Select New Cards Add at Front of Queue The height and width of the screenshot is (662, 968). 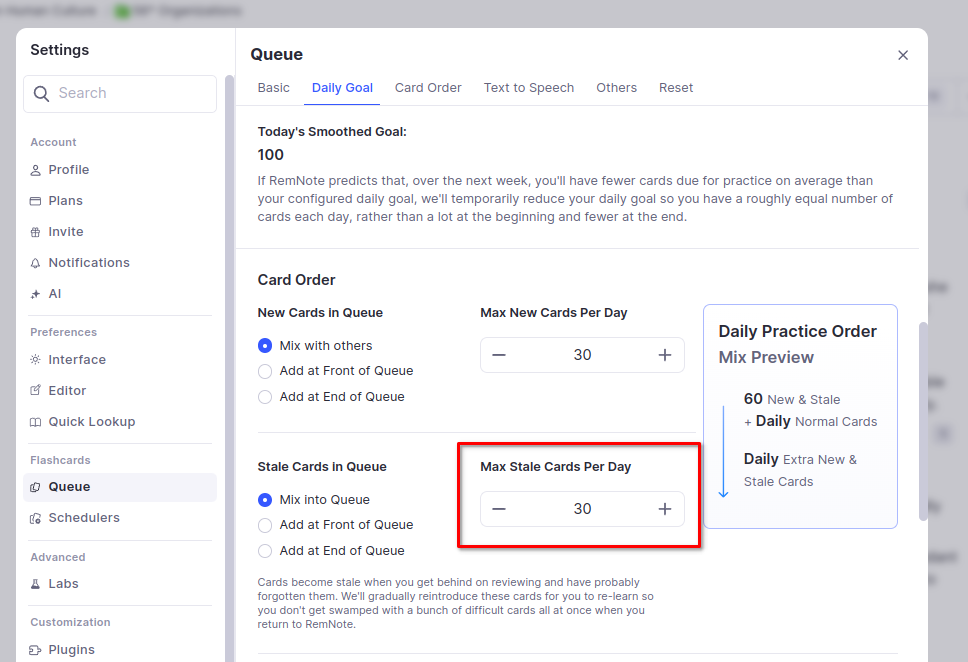pyautogui.click(x=265, y=371)
